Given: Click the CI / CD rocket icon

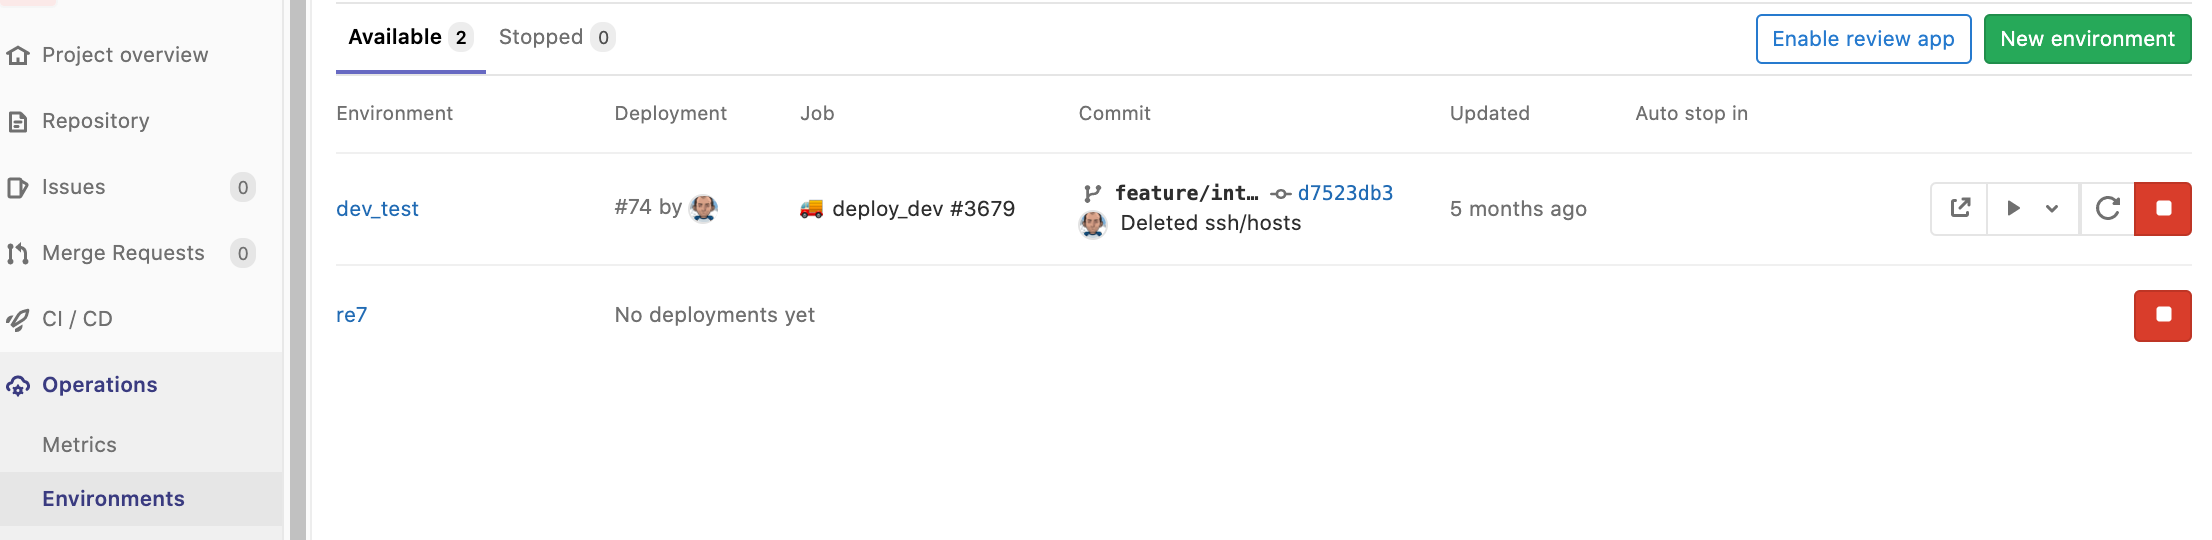Looking at the screenshot, I should (18, 320).
